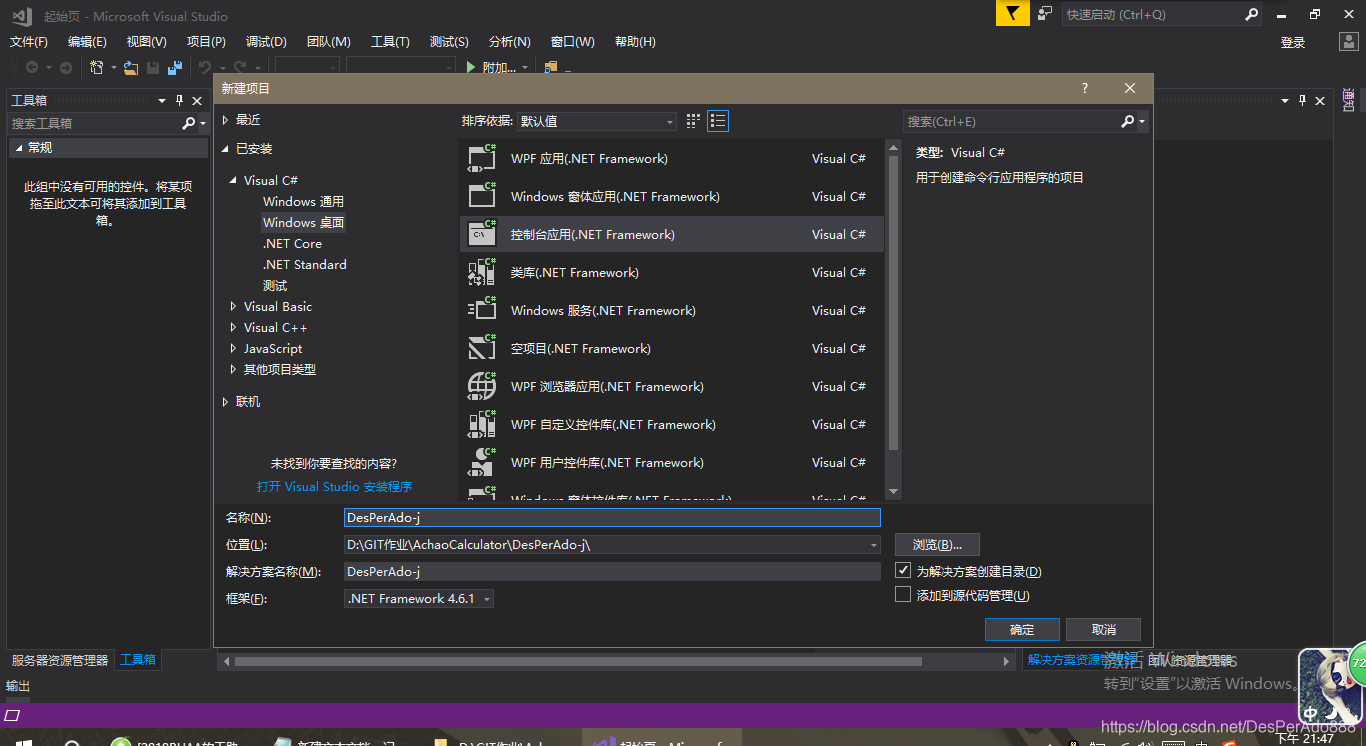This screenshot has width=1366, height=746.
Task: Click the Save All icon
Action: [175, 67]
